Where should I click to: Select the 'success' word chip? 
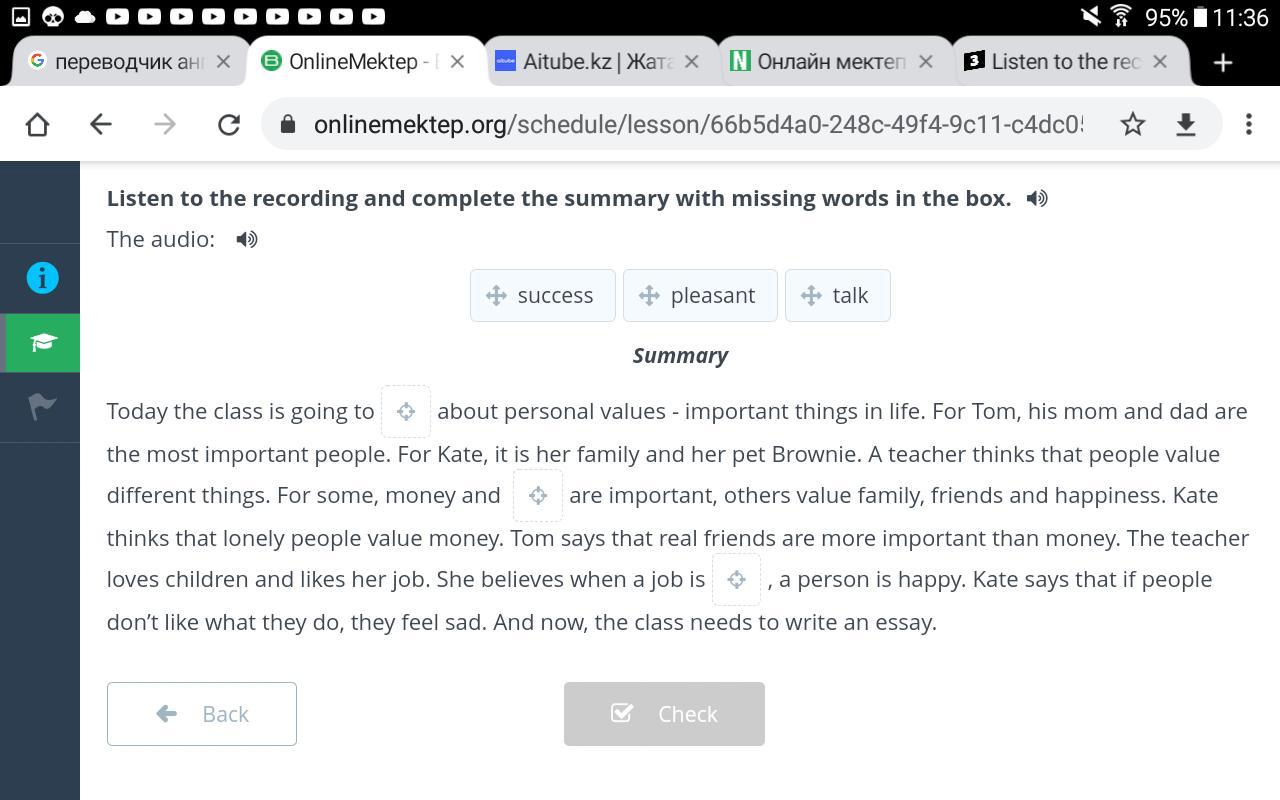tap(543, 296)
